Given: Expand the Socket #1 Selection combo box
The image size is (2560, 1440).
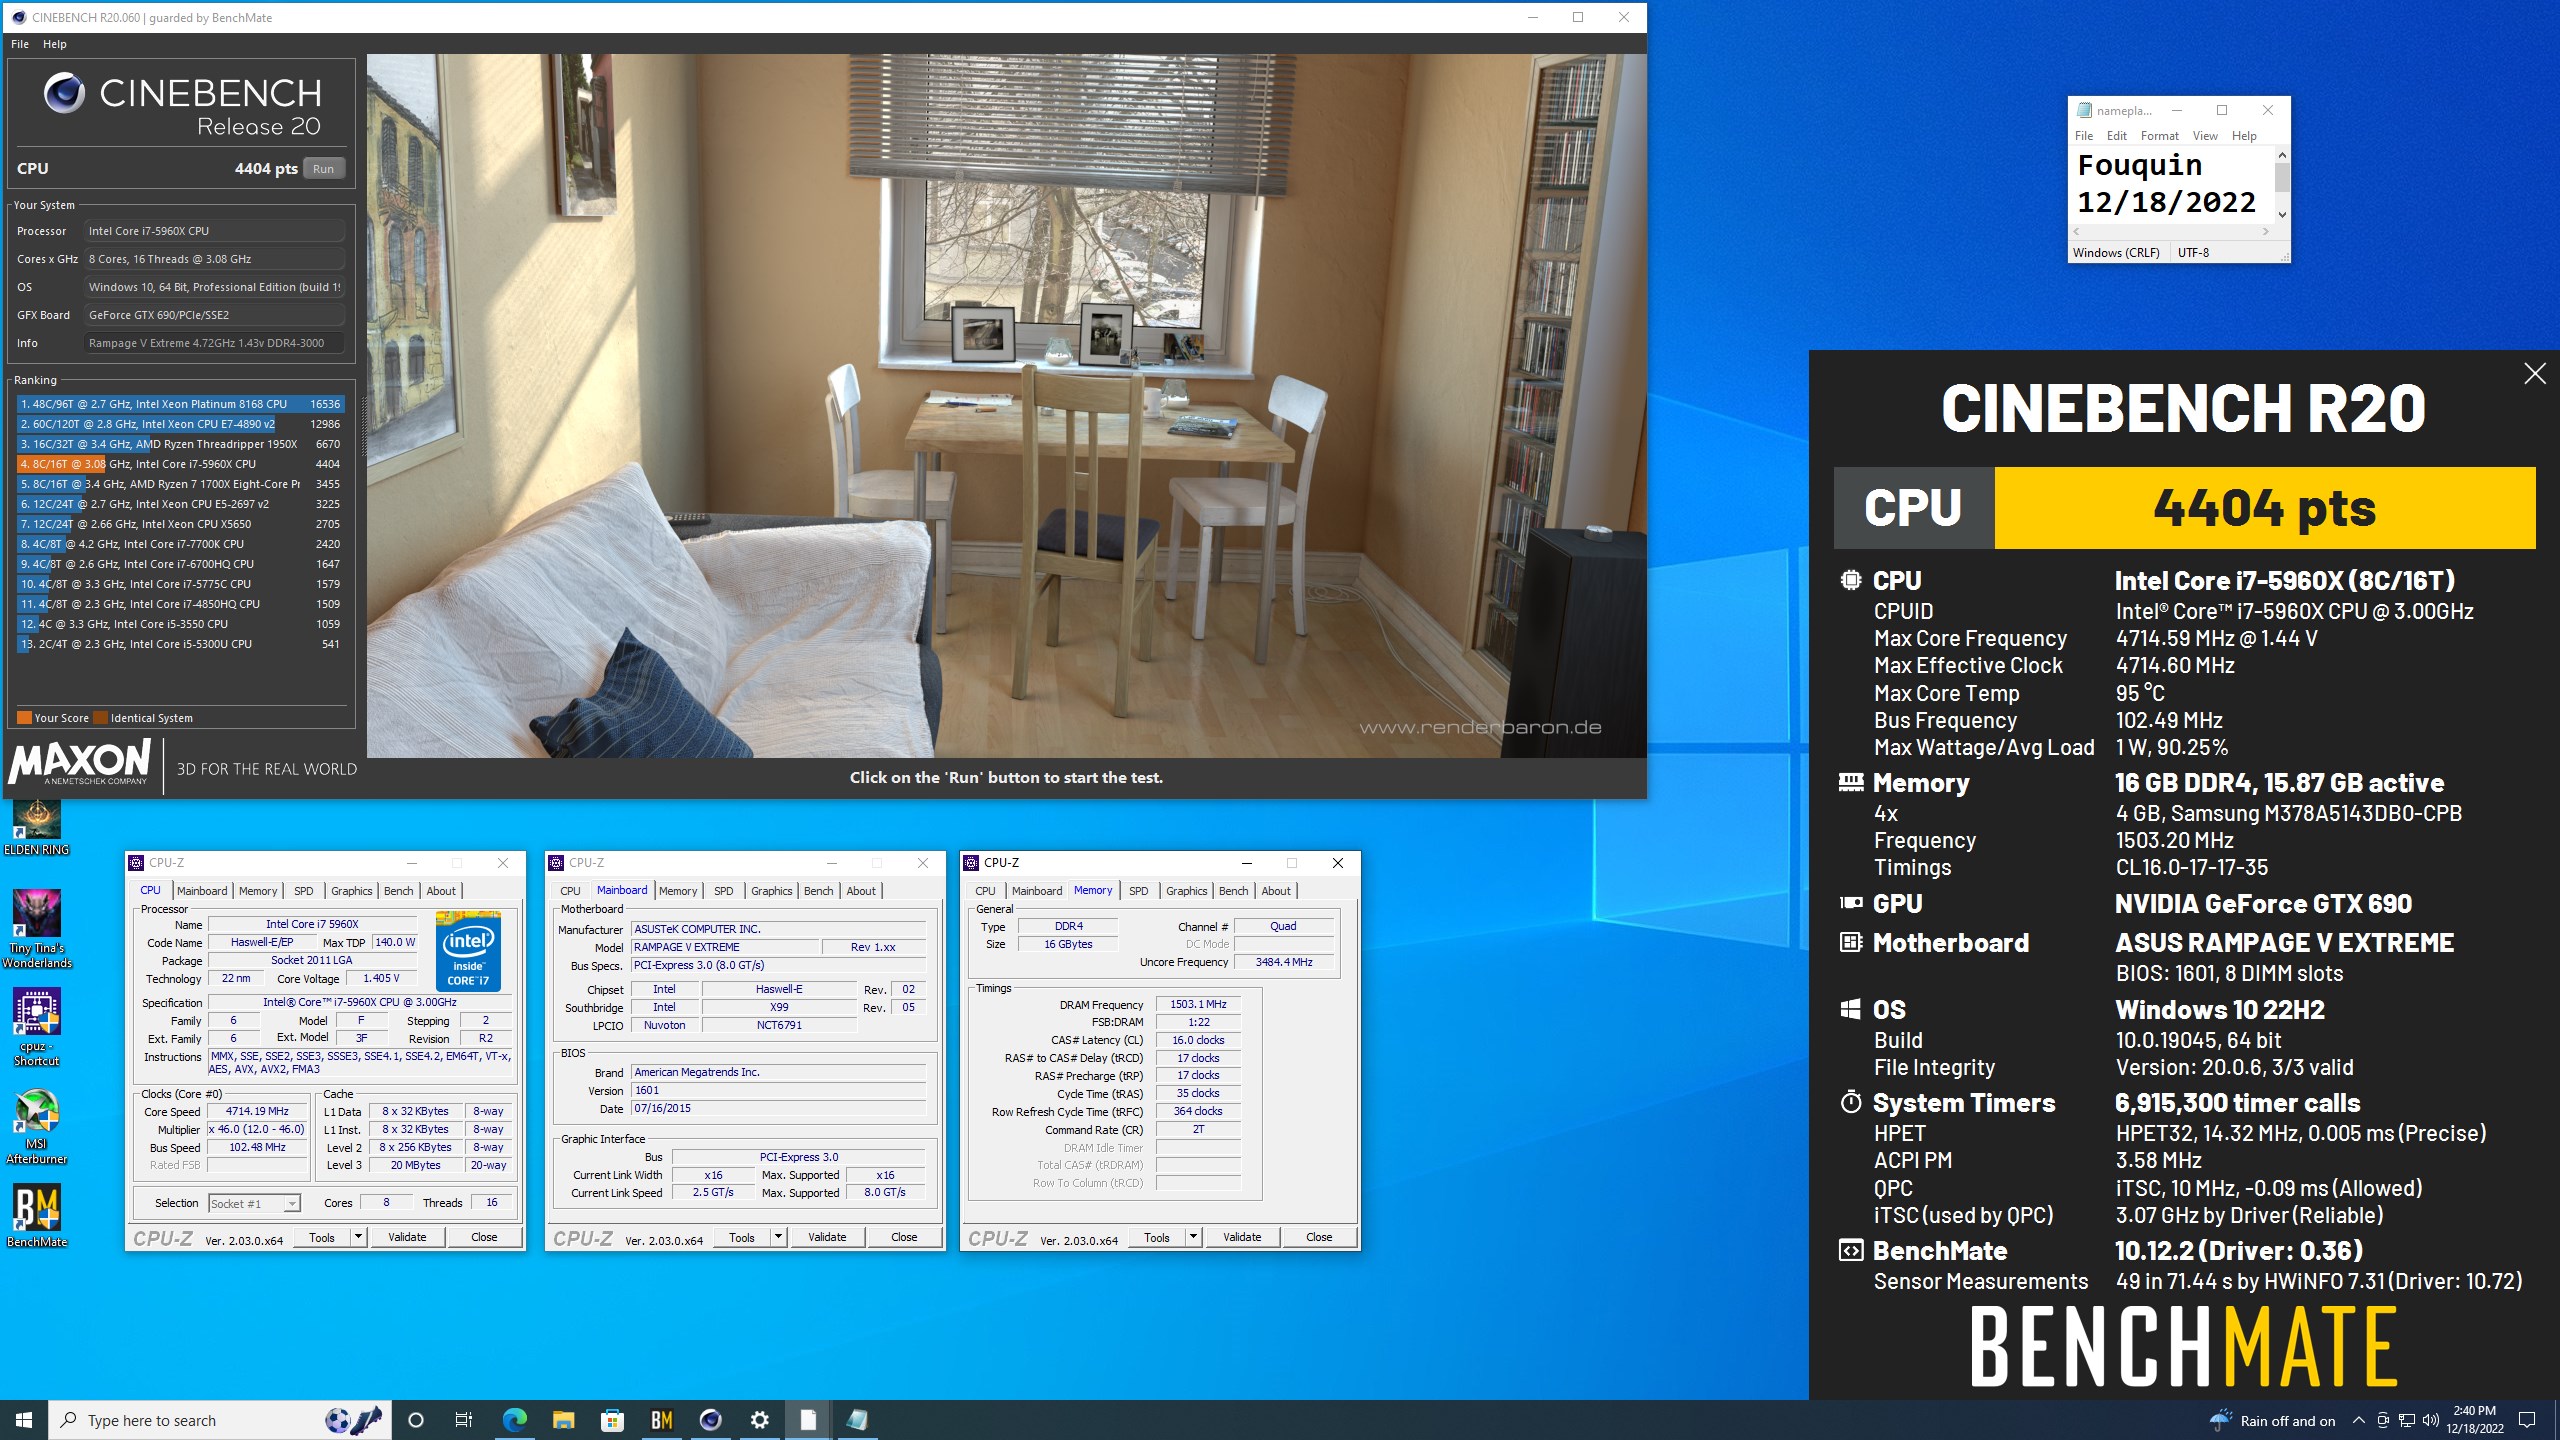Looking at the screenshot, I should tap(255, 1203).
